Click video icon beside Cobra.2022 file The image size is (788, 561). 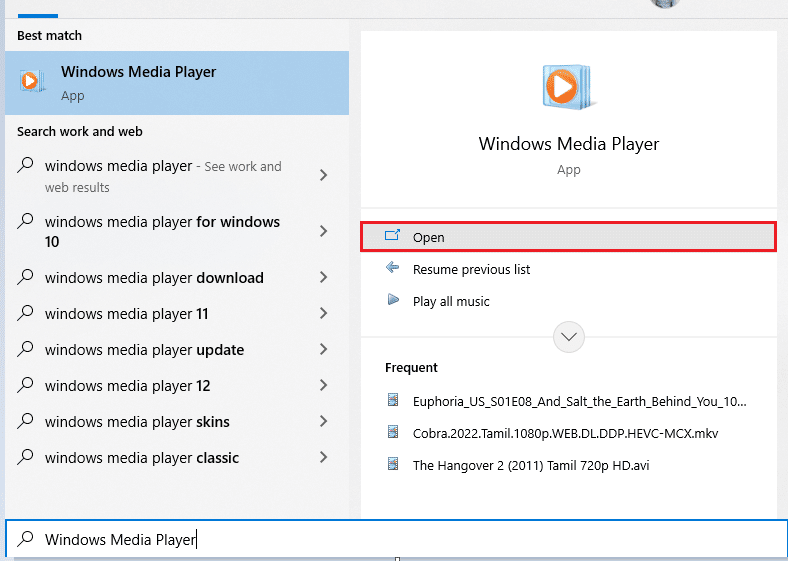point(393,432)
